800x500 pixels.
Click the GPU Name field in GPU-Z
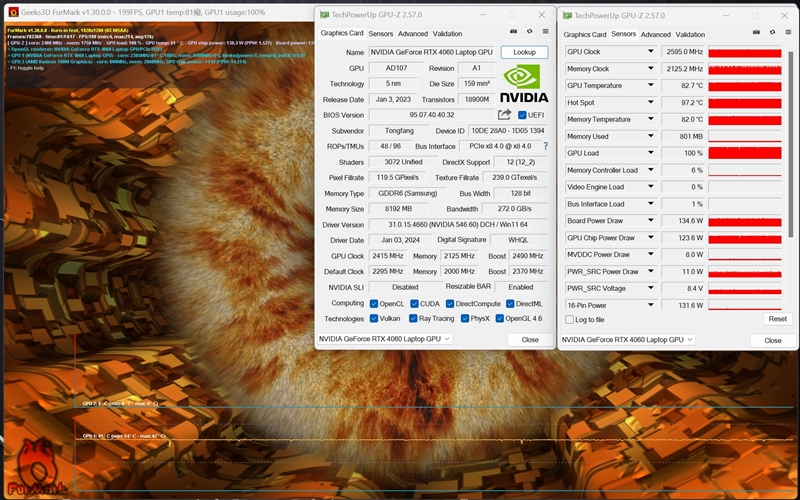pos(432,52)
